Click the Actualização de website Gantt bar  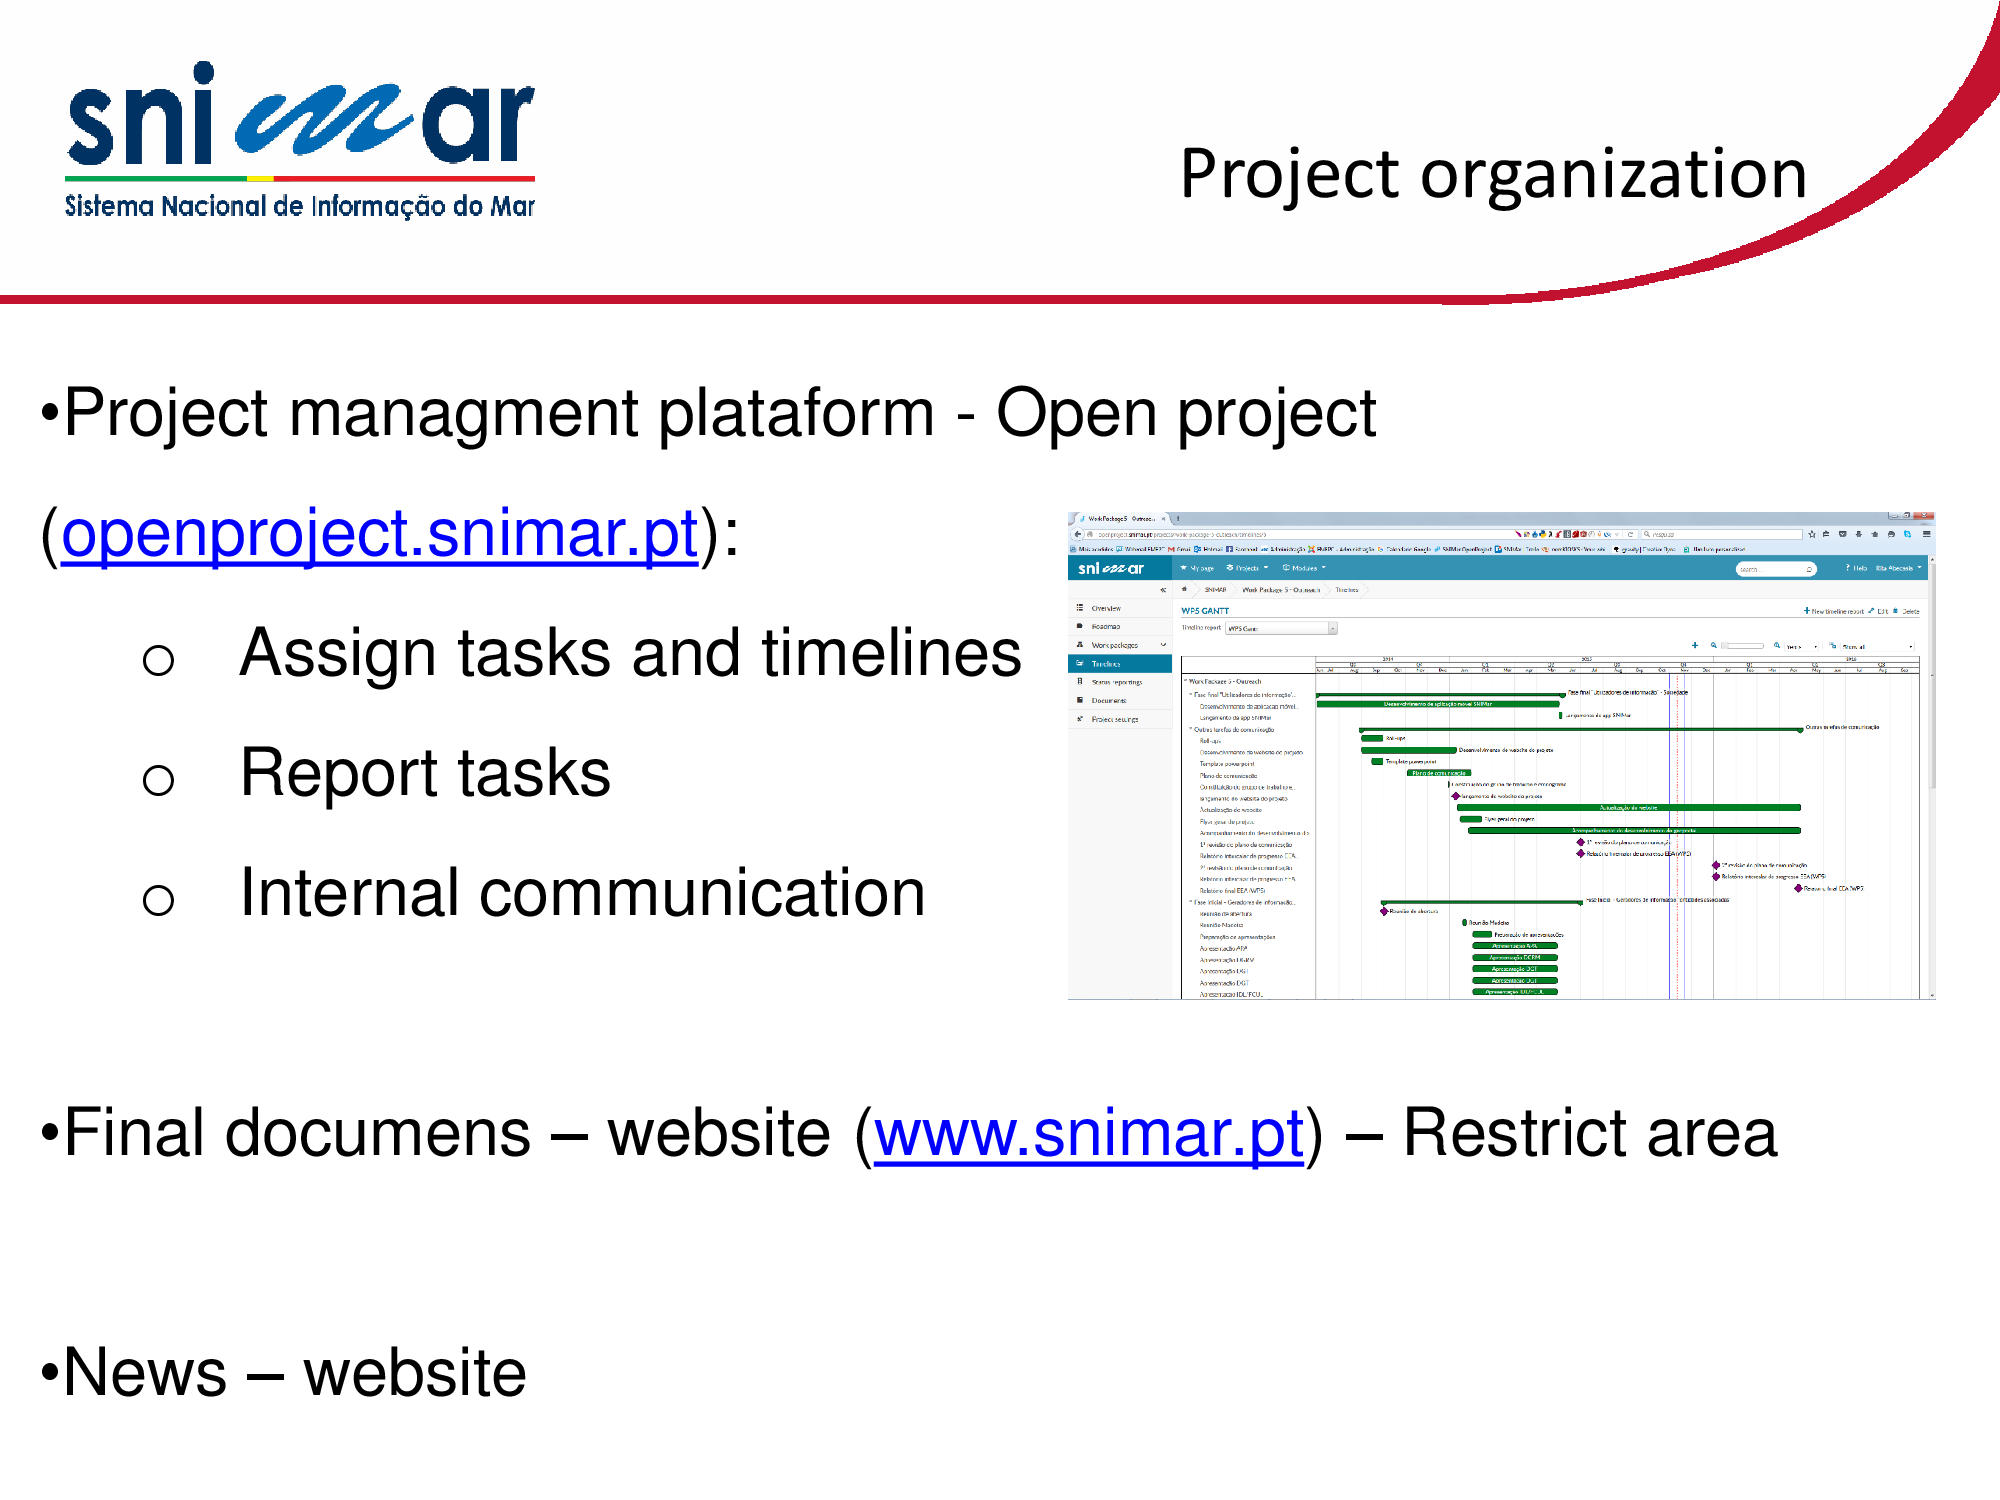tap(1629, 807)
